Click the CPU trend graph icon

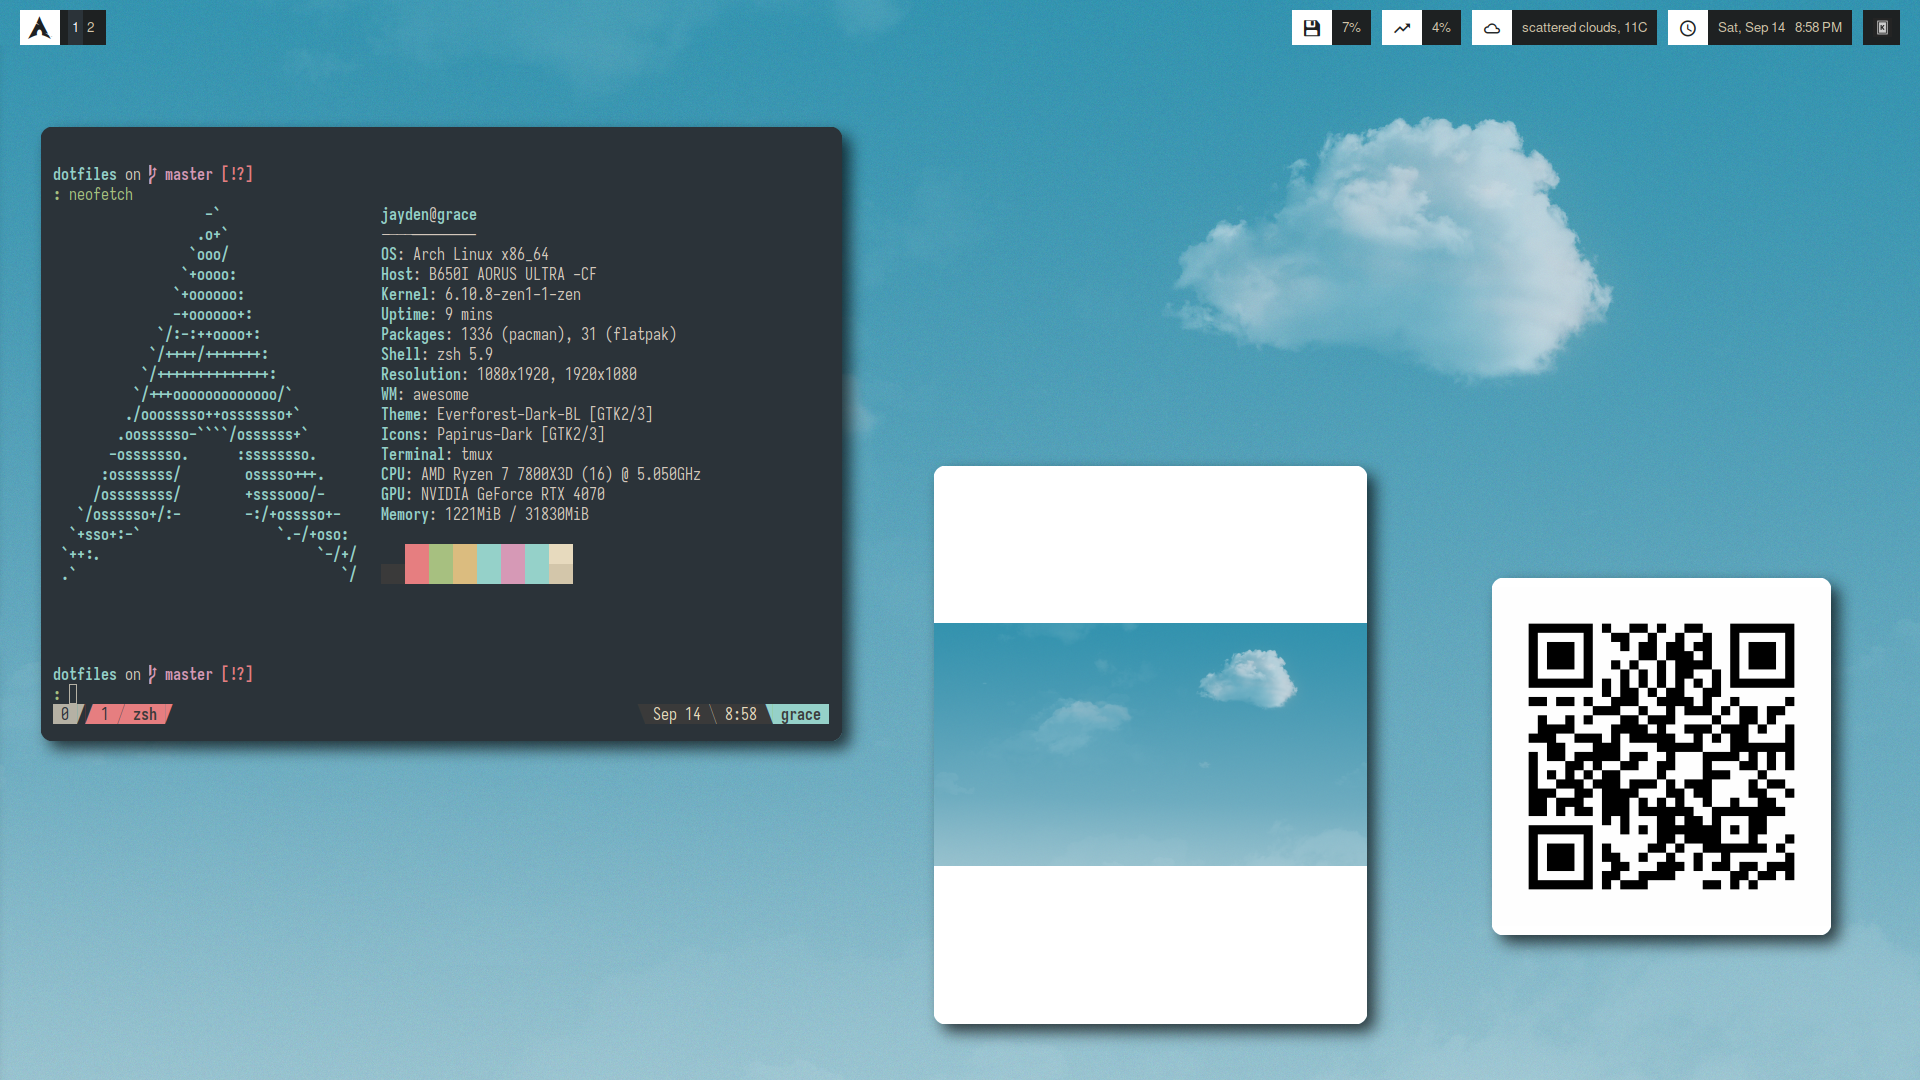(x=1401, y=28)
